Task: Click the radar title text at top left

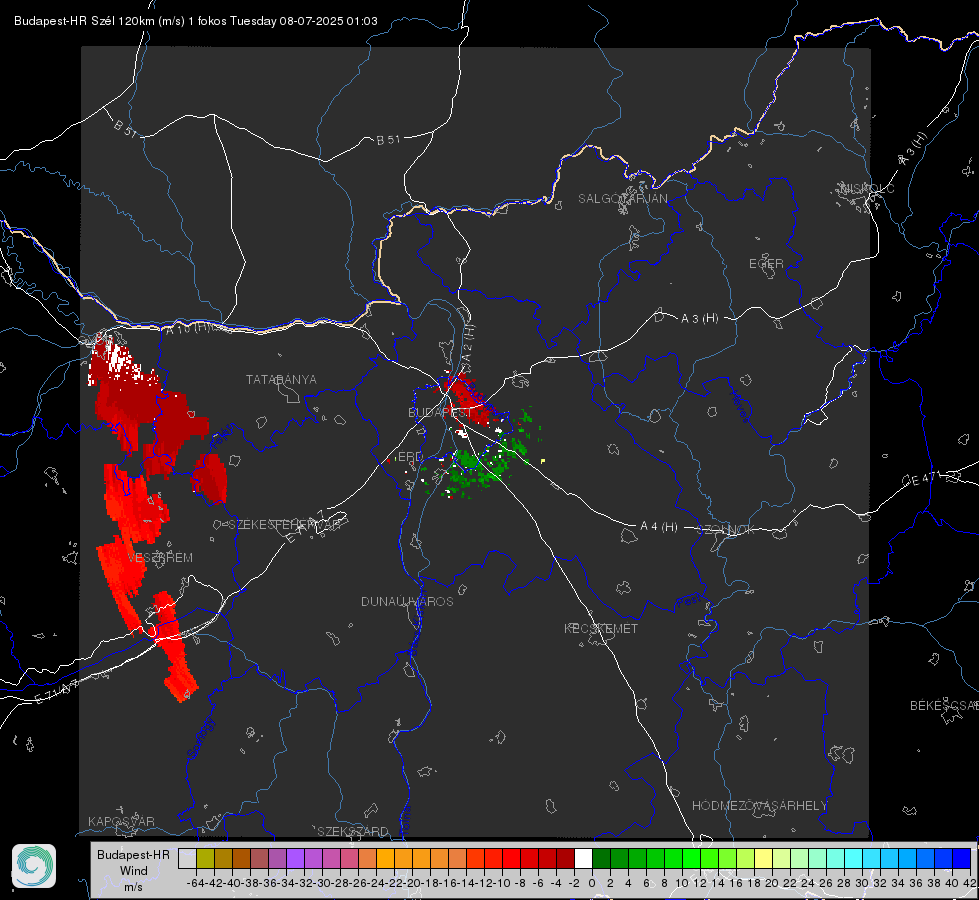Action: [x=196, y=21]
